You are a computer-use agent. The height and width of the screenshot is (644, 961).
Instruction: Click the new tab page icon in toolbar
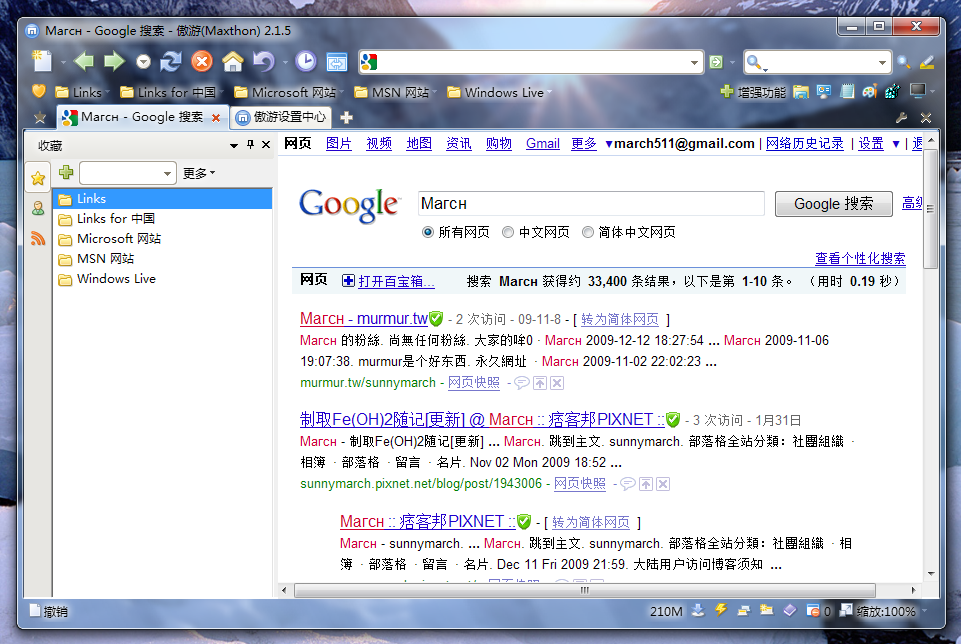point(42,61)
